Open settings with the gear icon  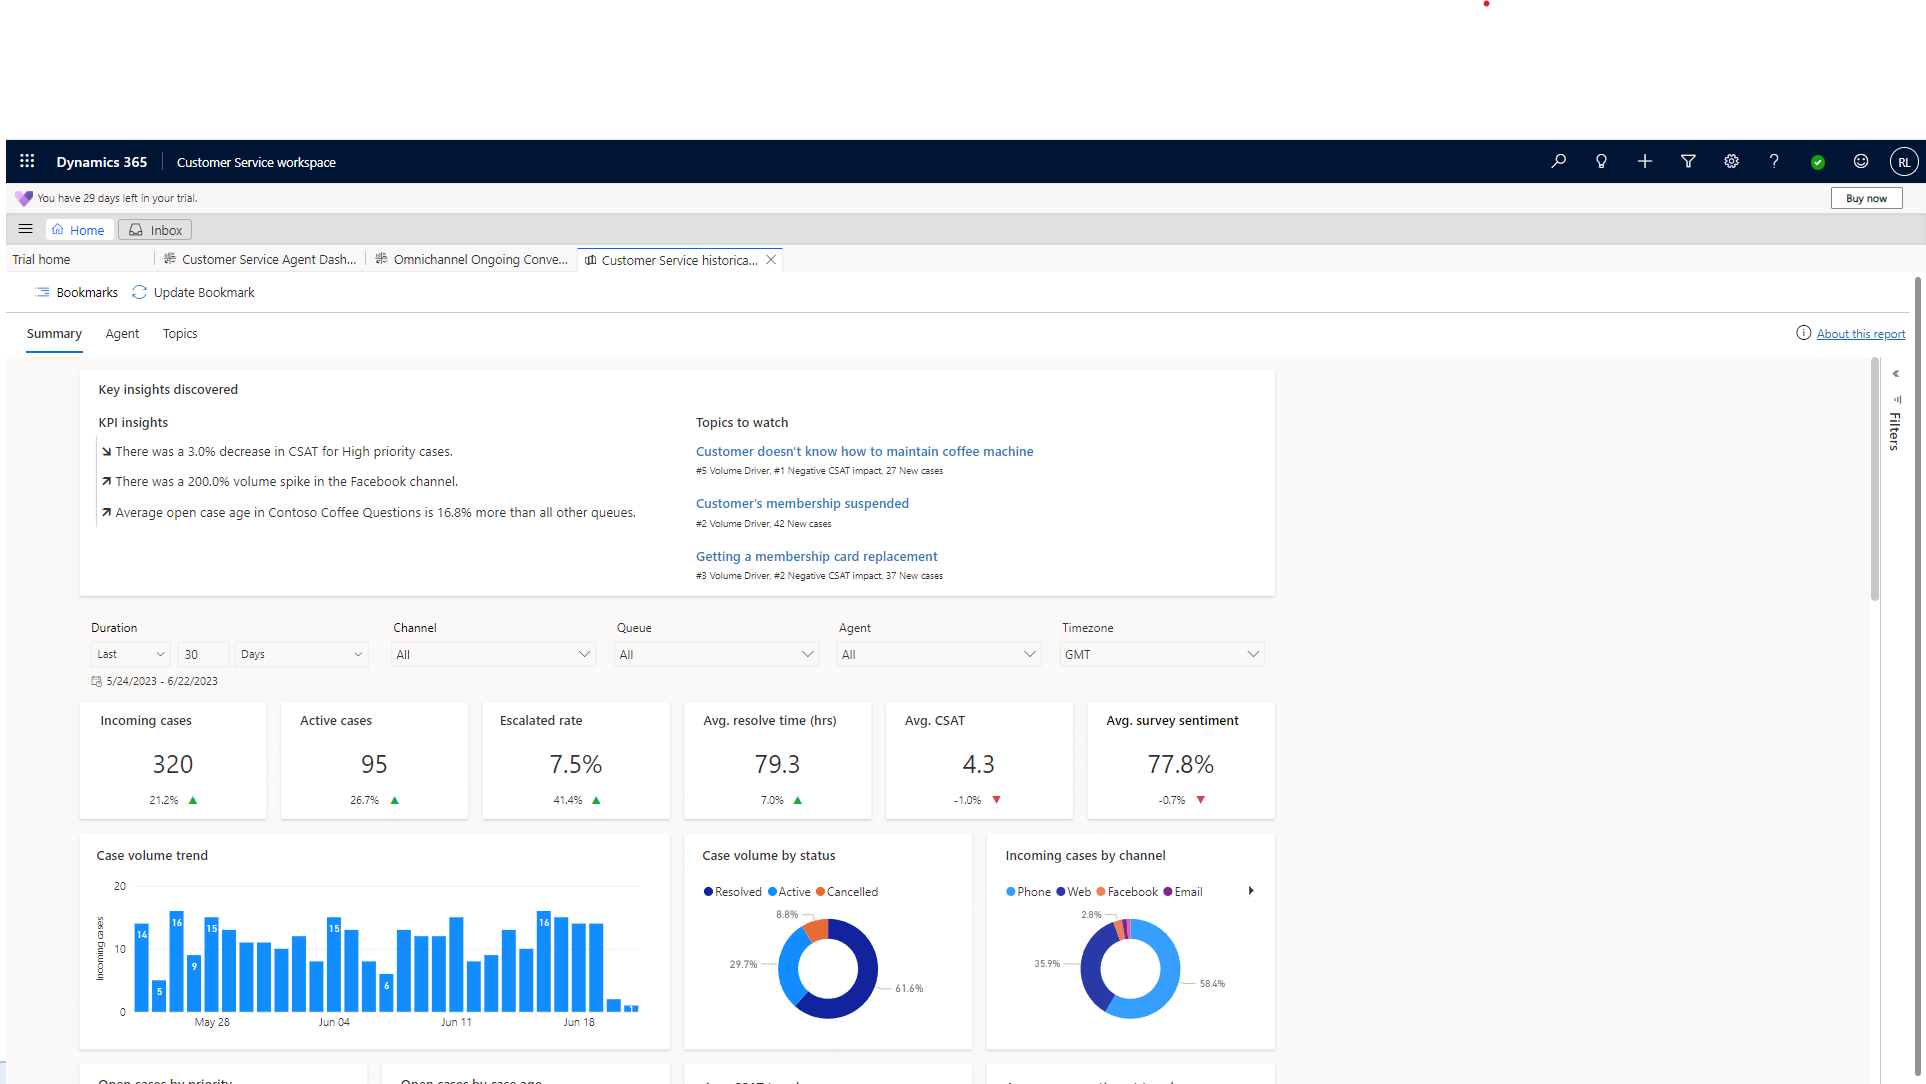pos(1732,161)
